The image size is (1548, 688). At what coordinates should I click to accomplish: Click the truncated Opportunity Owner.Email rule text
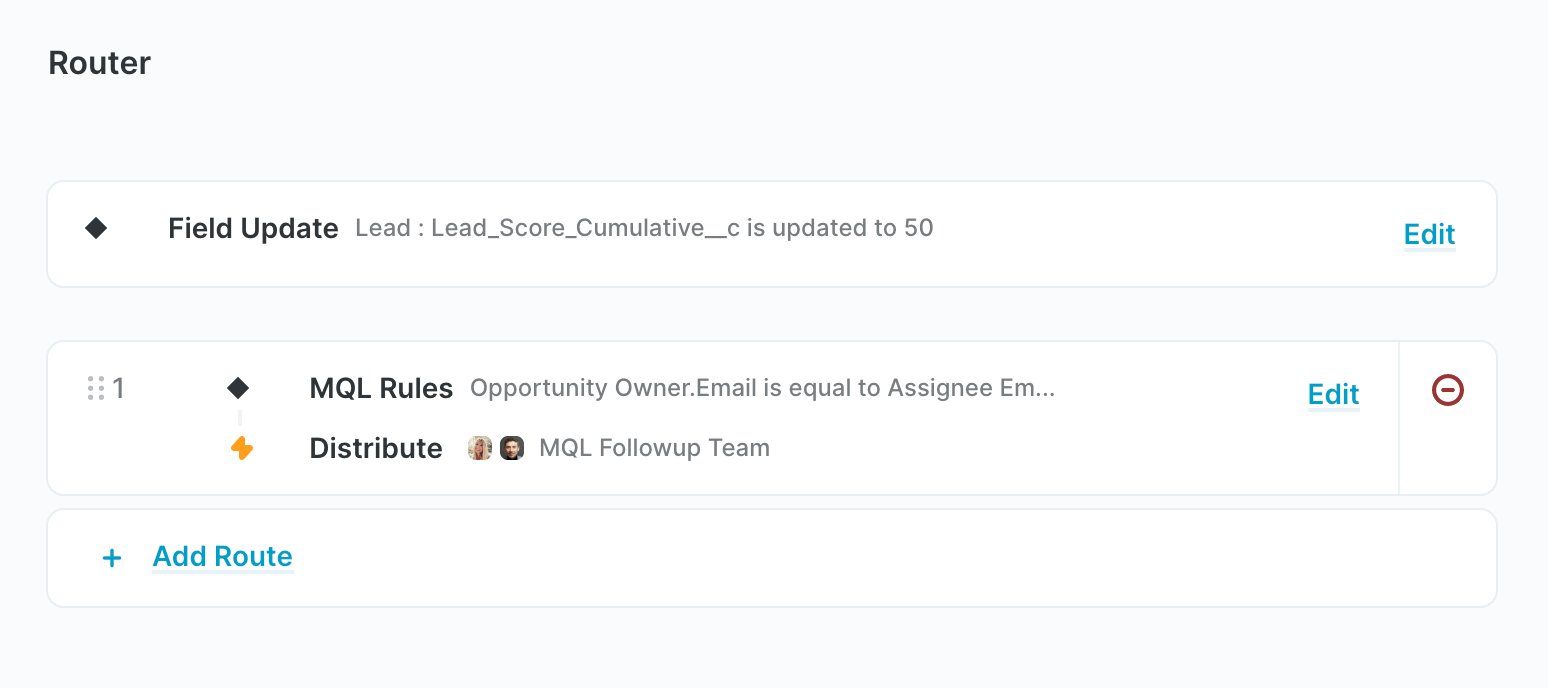click(762, 388)
